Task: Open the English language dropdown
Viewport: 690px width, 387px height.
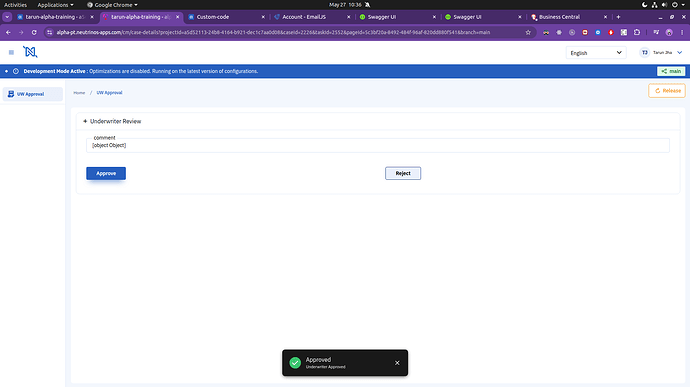Action: point(596,53)
